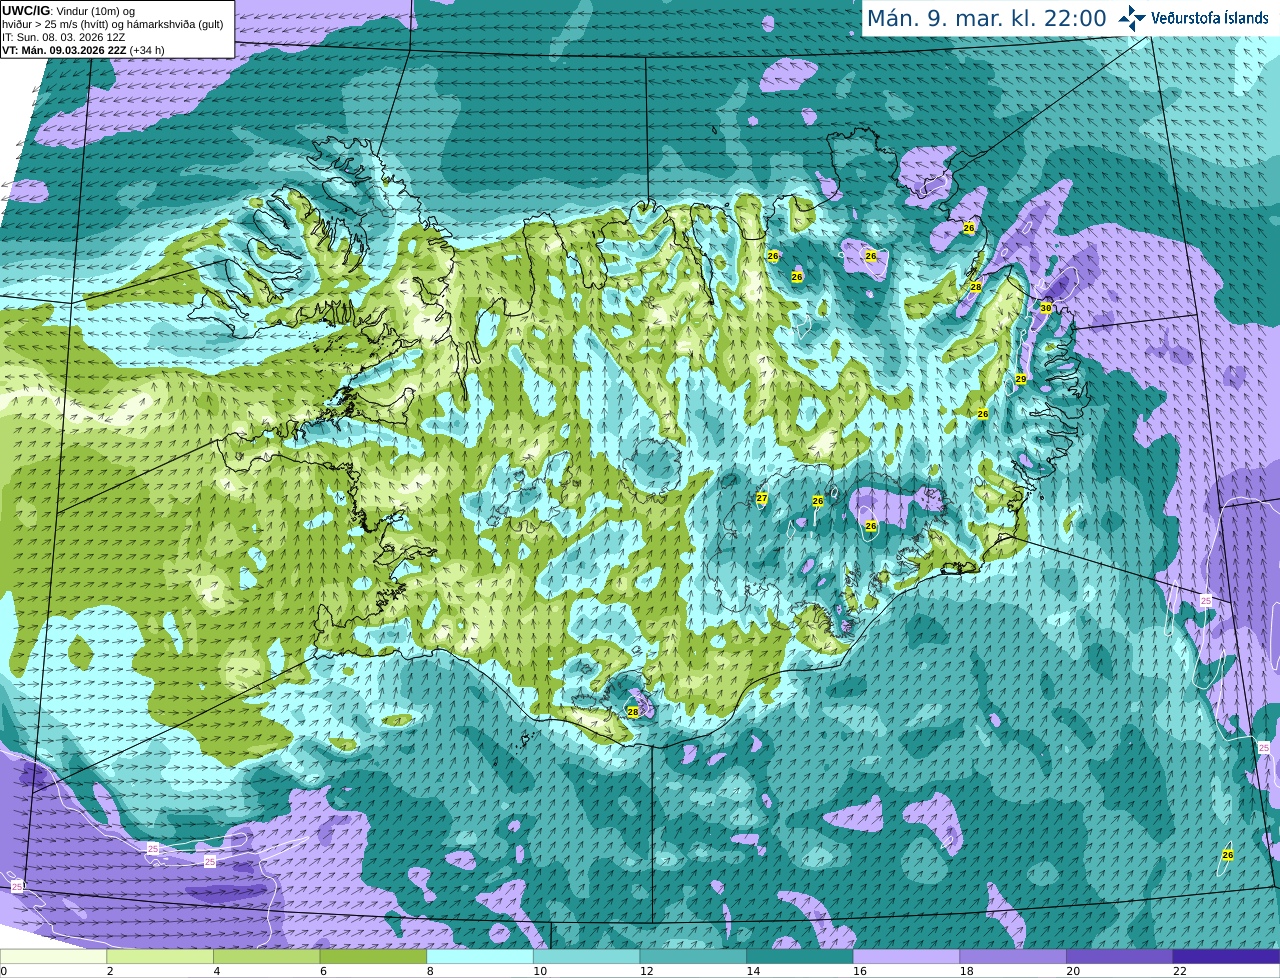Click the legend scale label '16'
Image resolution: width=1280 pixels, height=978 pixels.
click(860, 971)
